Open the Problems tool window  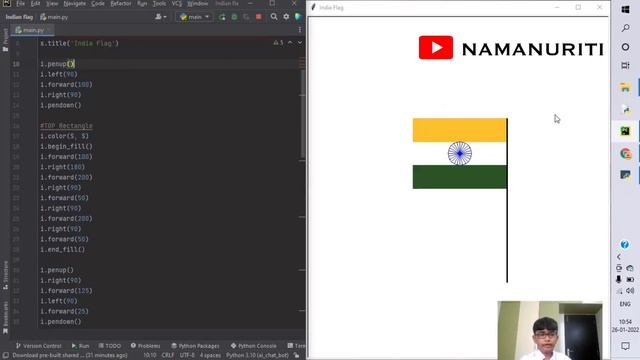[x=145, y=346]
